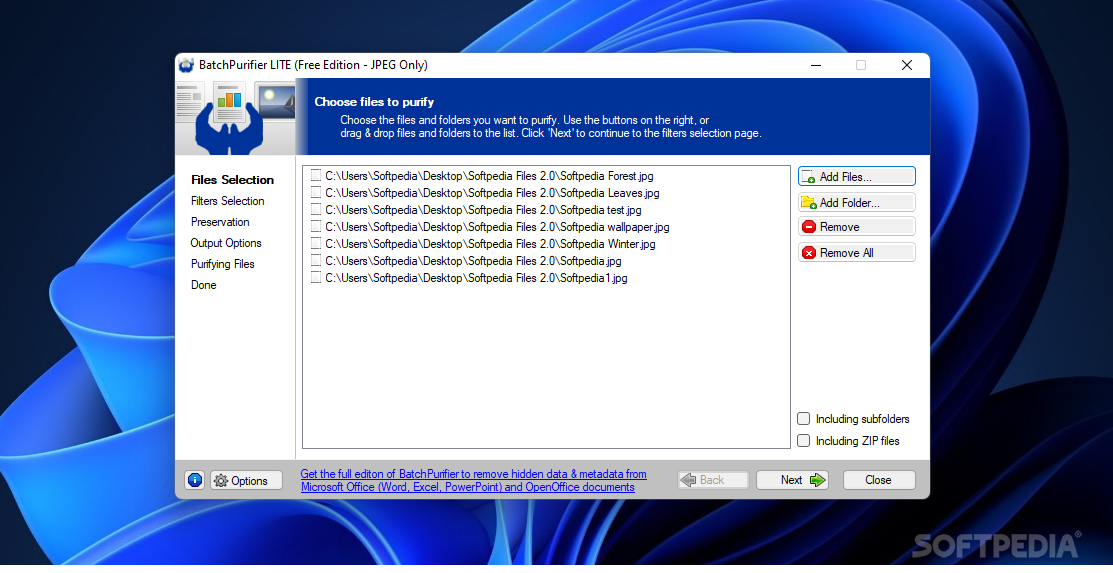Select the Softpedia Leaves.jpg path text
The width and height of the screenshot is (1113, 573).
(492, 193)
